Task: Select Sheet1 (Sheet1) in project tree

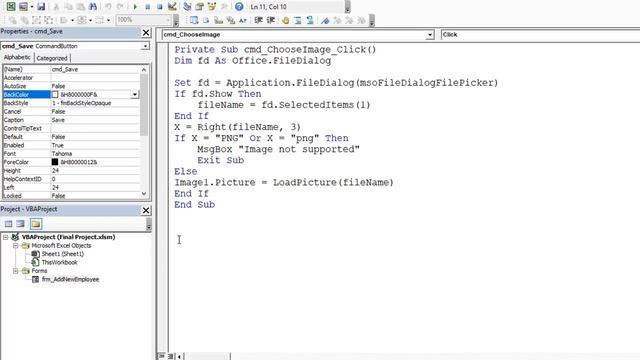Action: pos(62,254)
